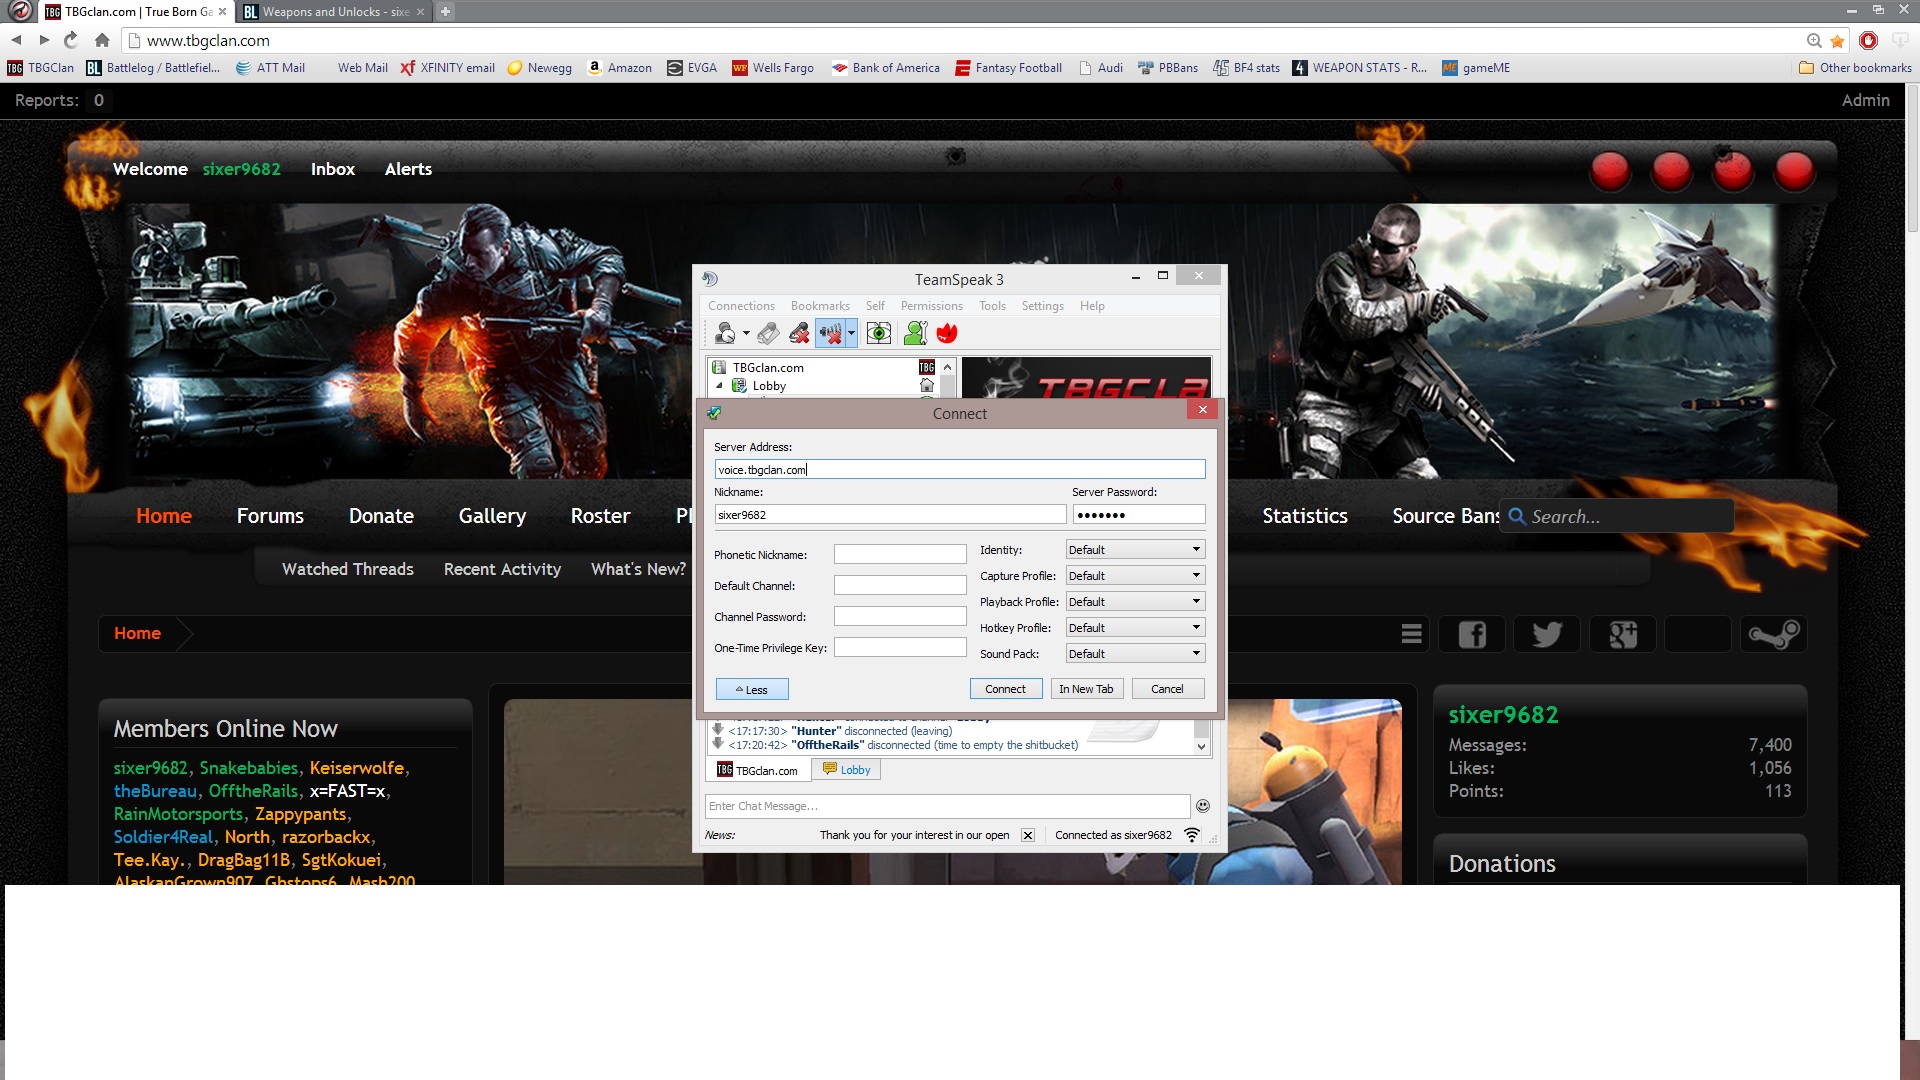Screen dimensions: 1920x1080
Task: Open dropdown arrow beside away status icon
Action: tap(746, 334)
